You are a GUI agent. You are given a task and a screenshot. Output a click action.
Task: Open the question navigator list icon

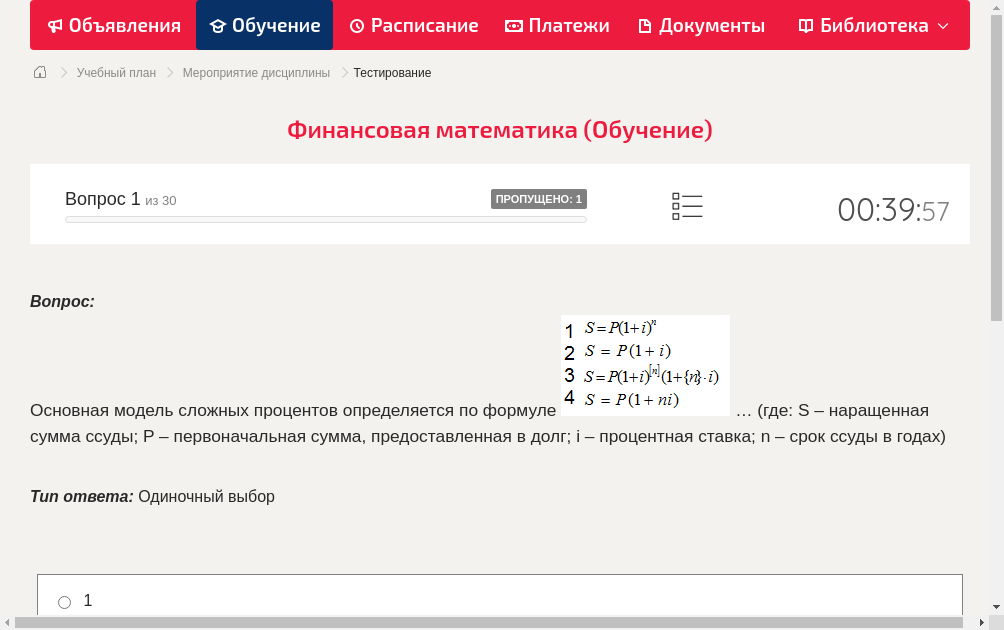coord(687,206)
